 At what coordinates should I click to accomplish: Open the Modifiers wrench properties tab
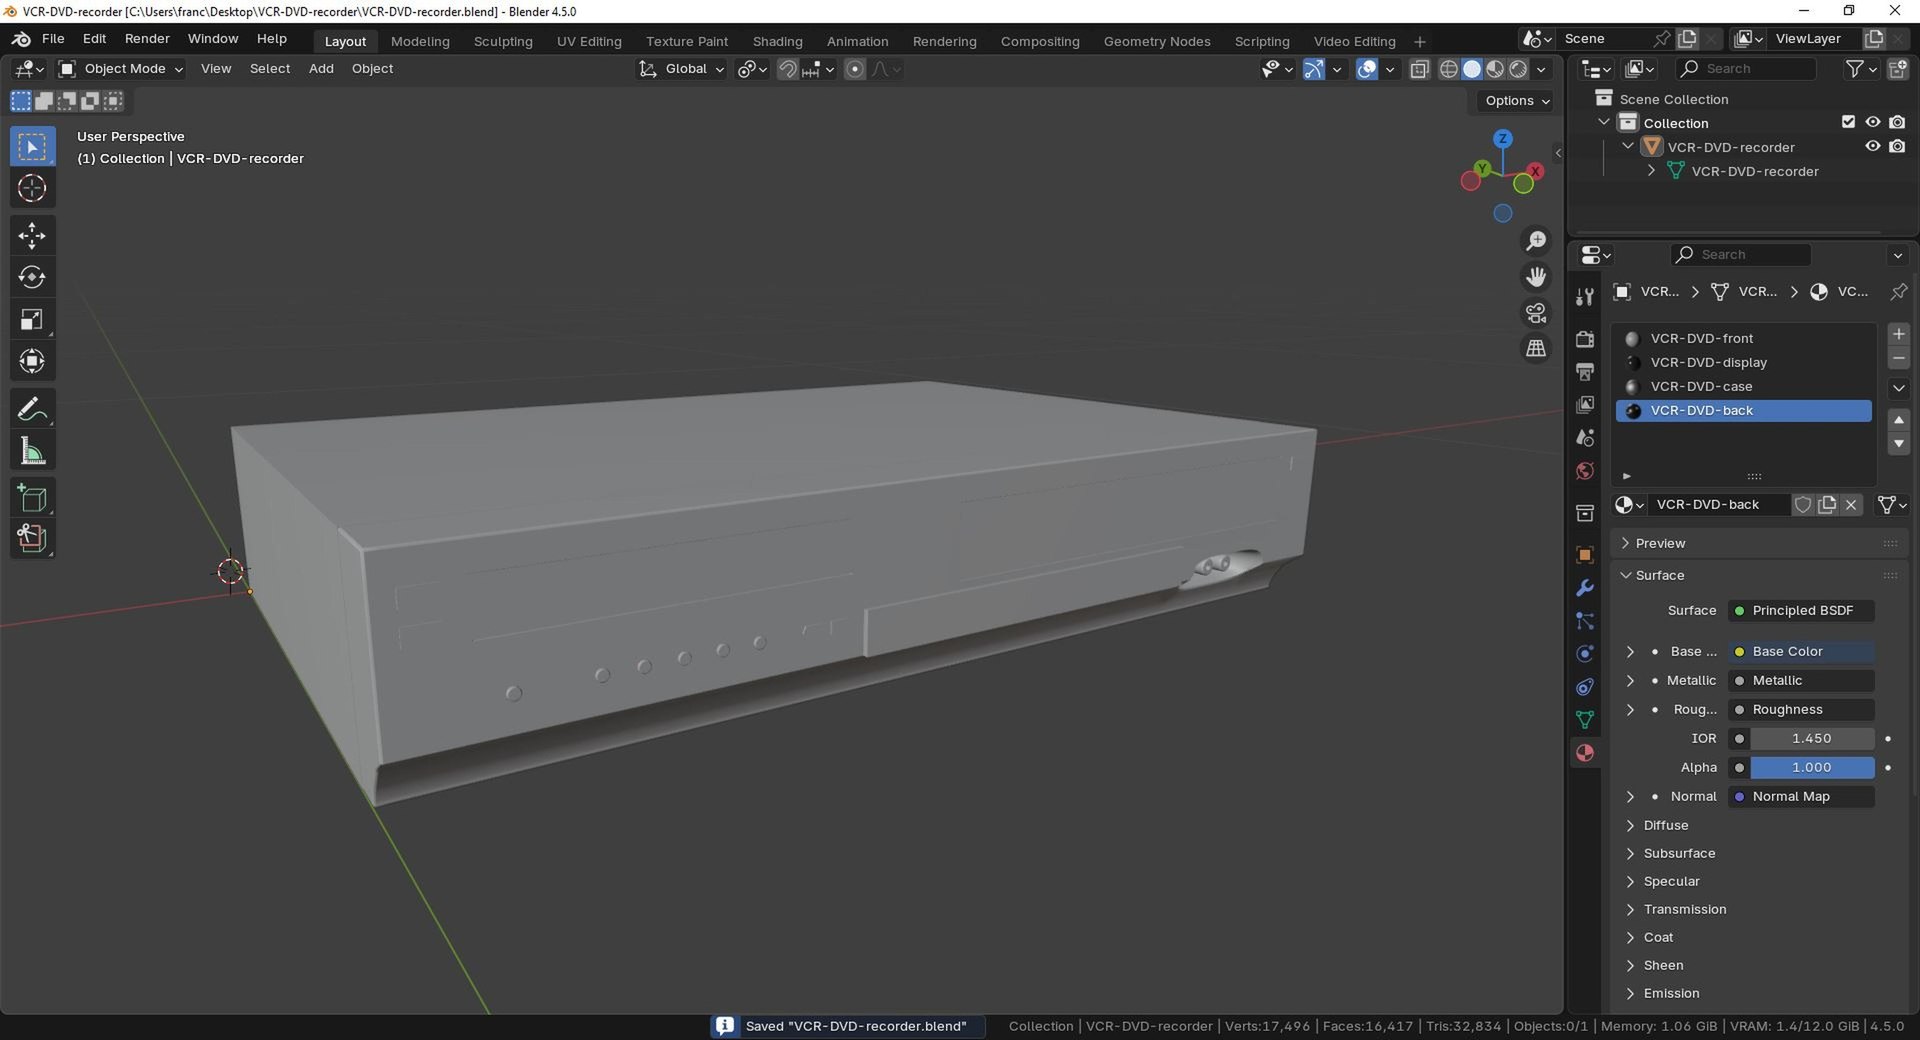(x=1585, y=588)
